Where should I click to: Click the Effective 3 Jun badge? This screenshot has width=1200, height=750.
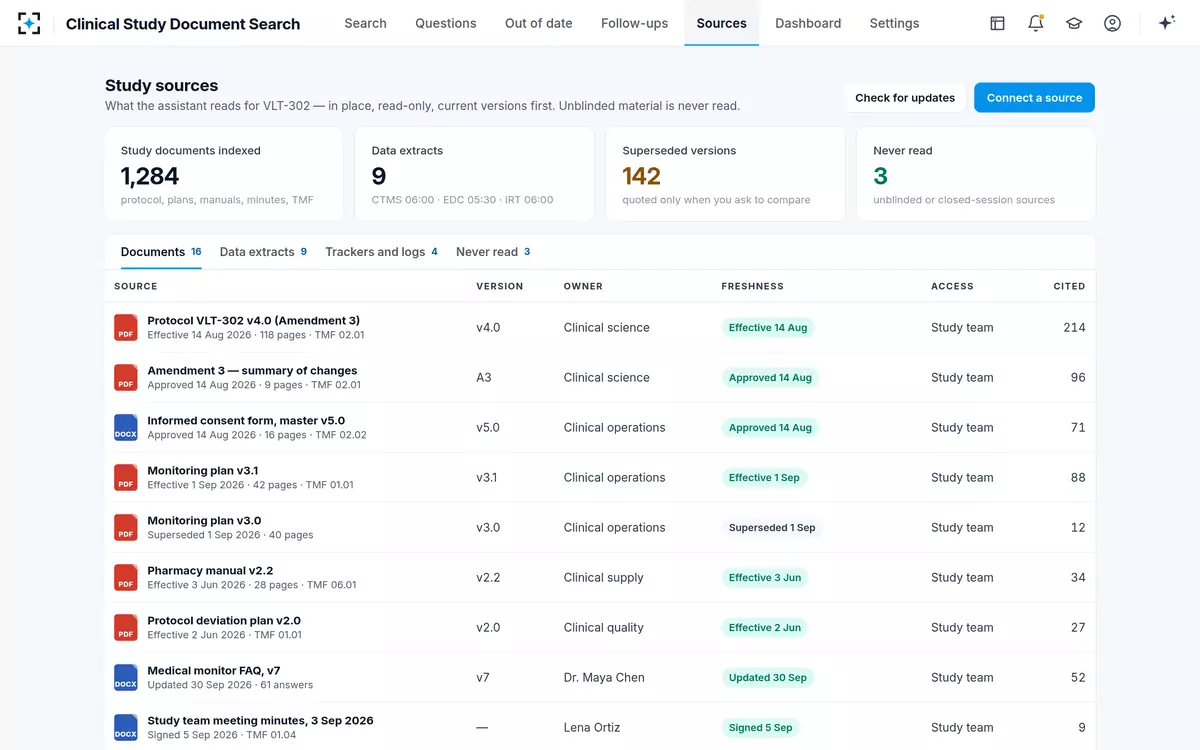[765, 578]
